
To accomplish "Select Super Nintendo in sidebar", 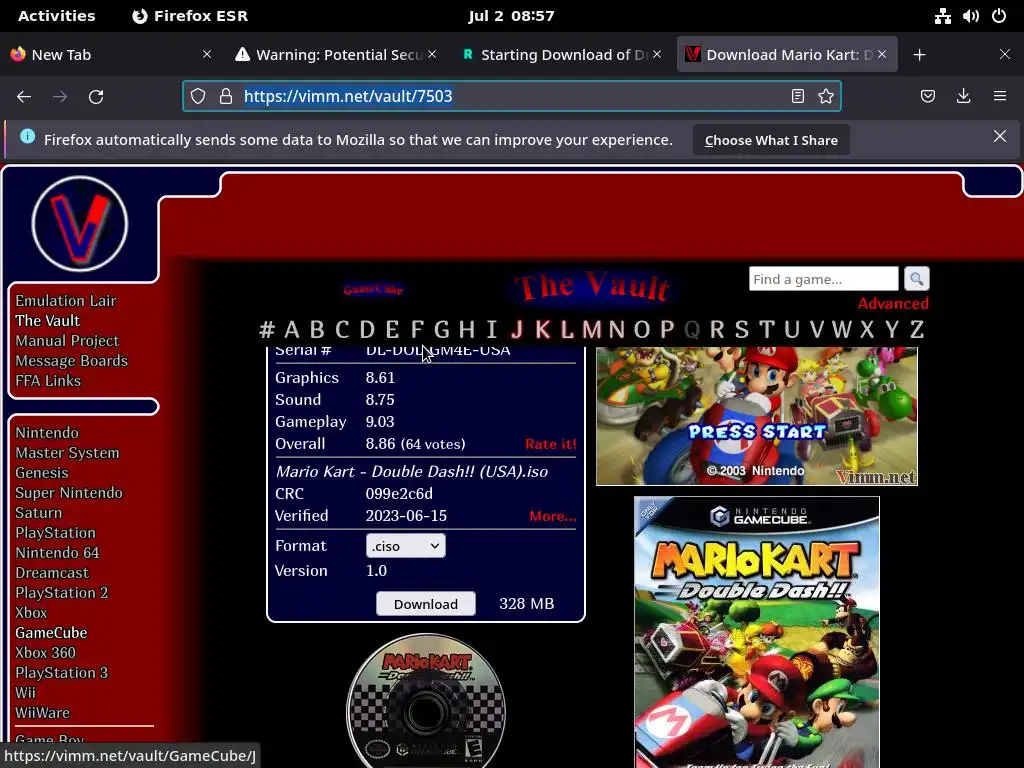I will coord(69,493).
